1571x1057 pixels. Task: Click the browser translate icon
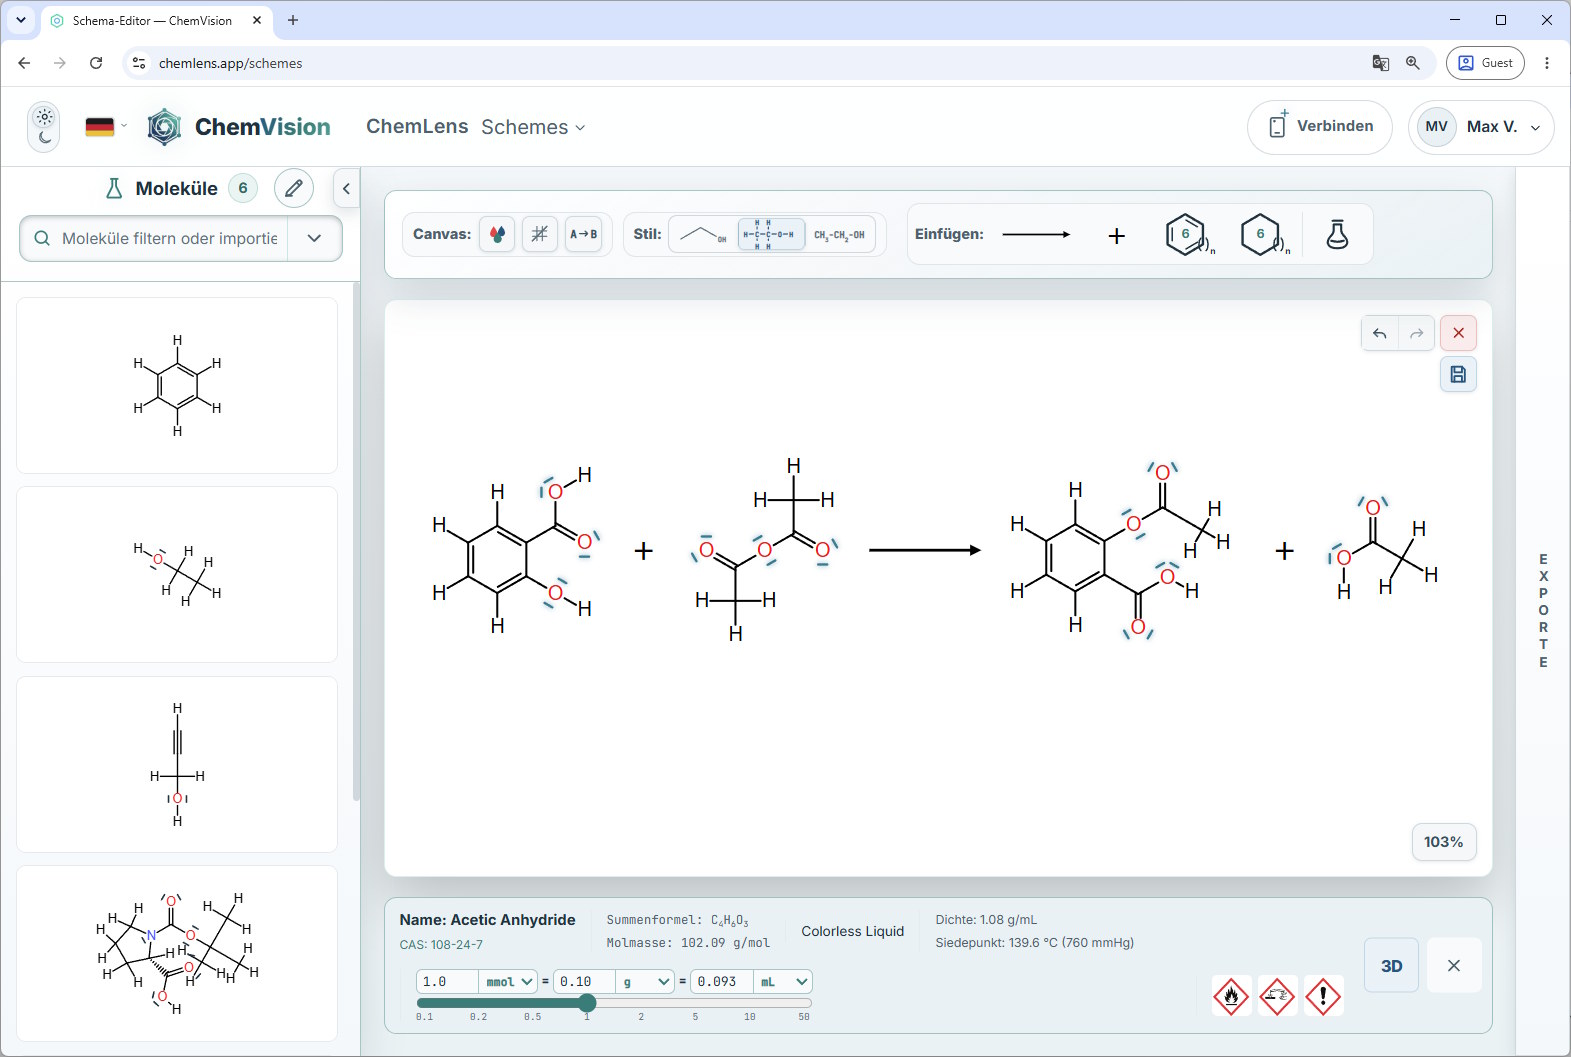[x=1381, y=63]
